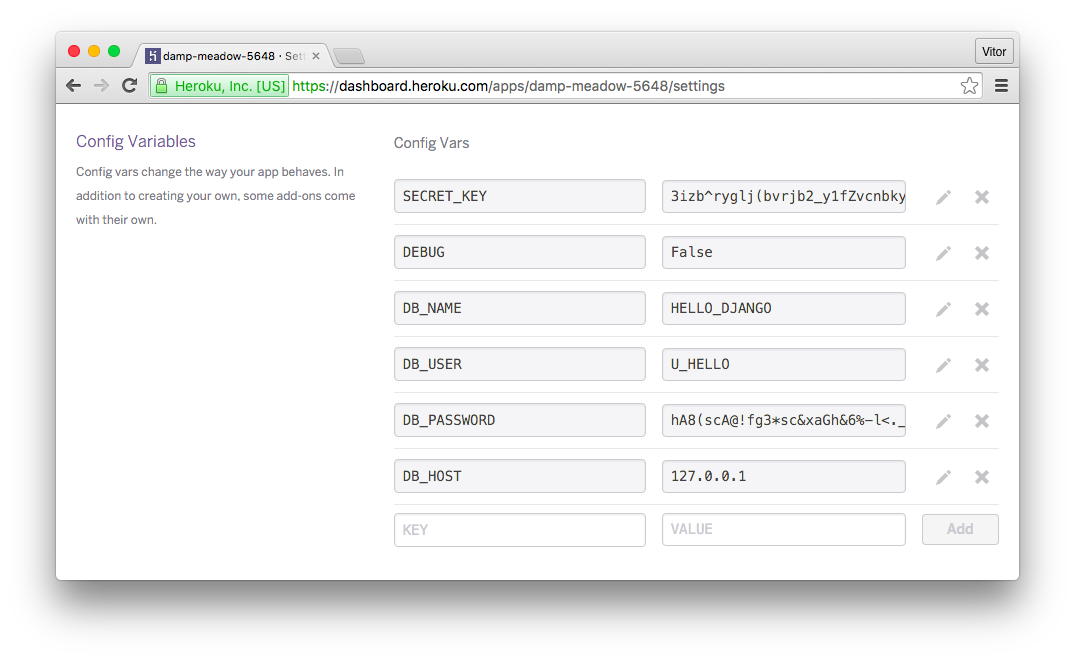Click the Config Vars section label

pos(431,143)
